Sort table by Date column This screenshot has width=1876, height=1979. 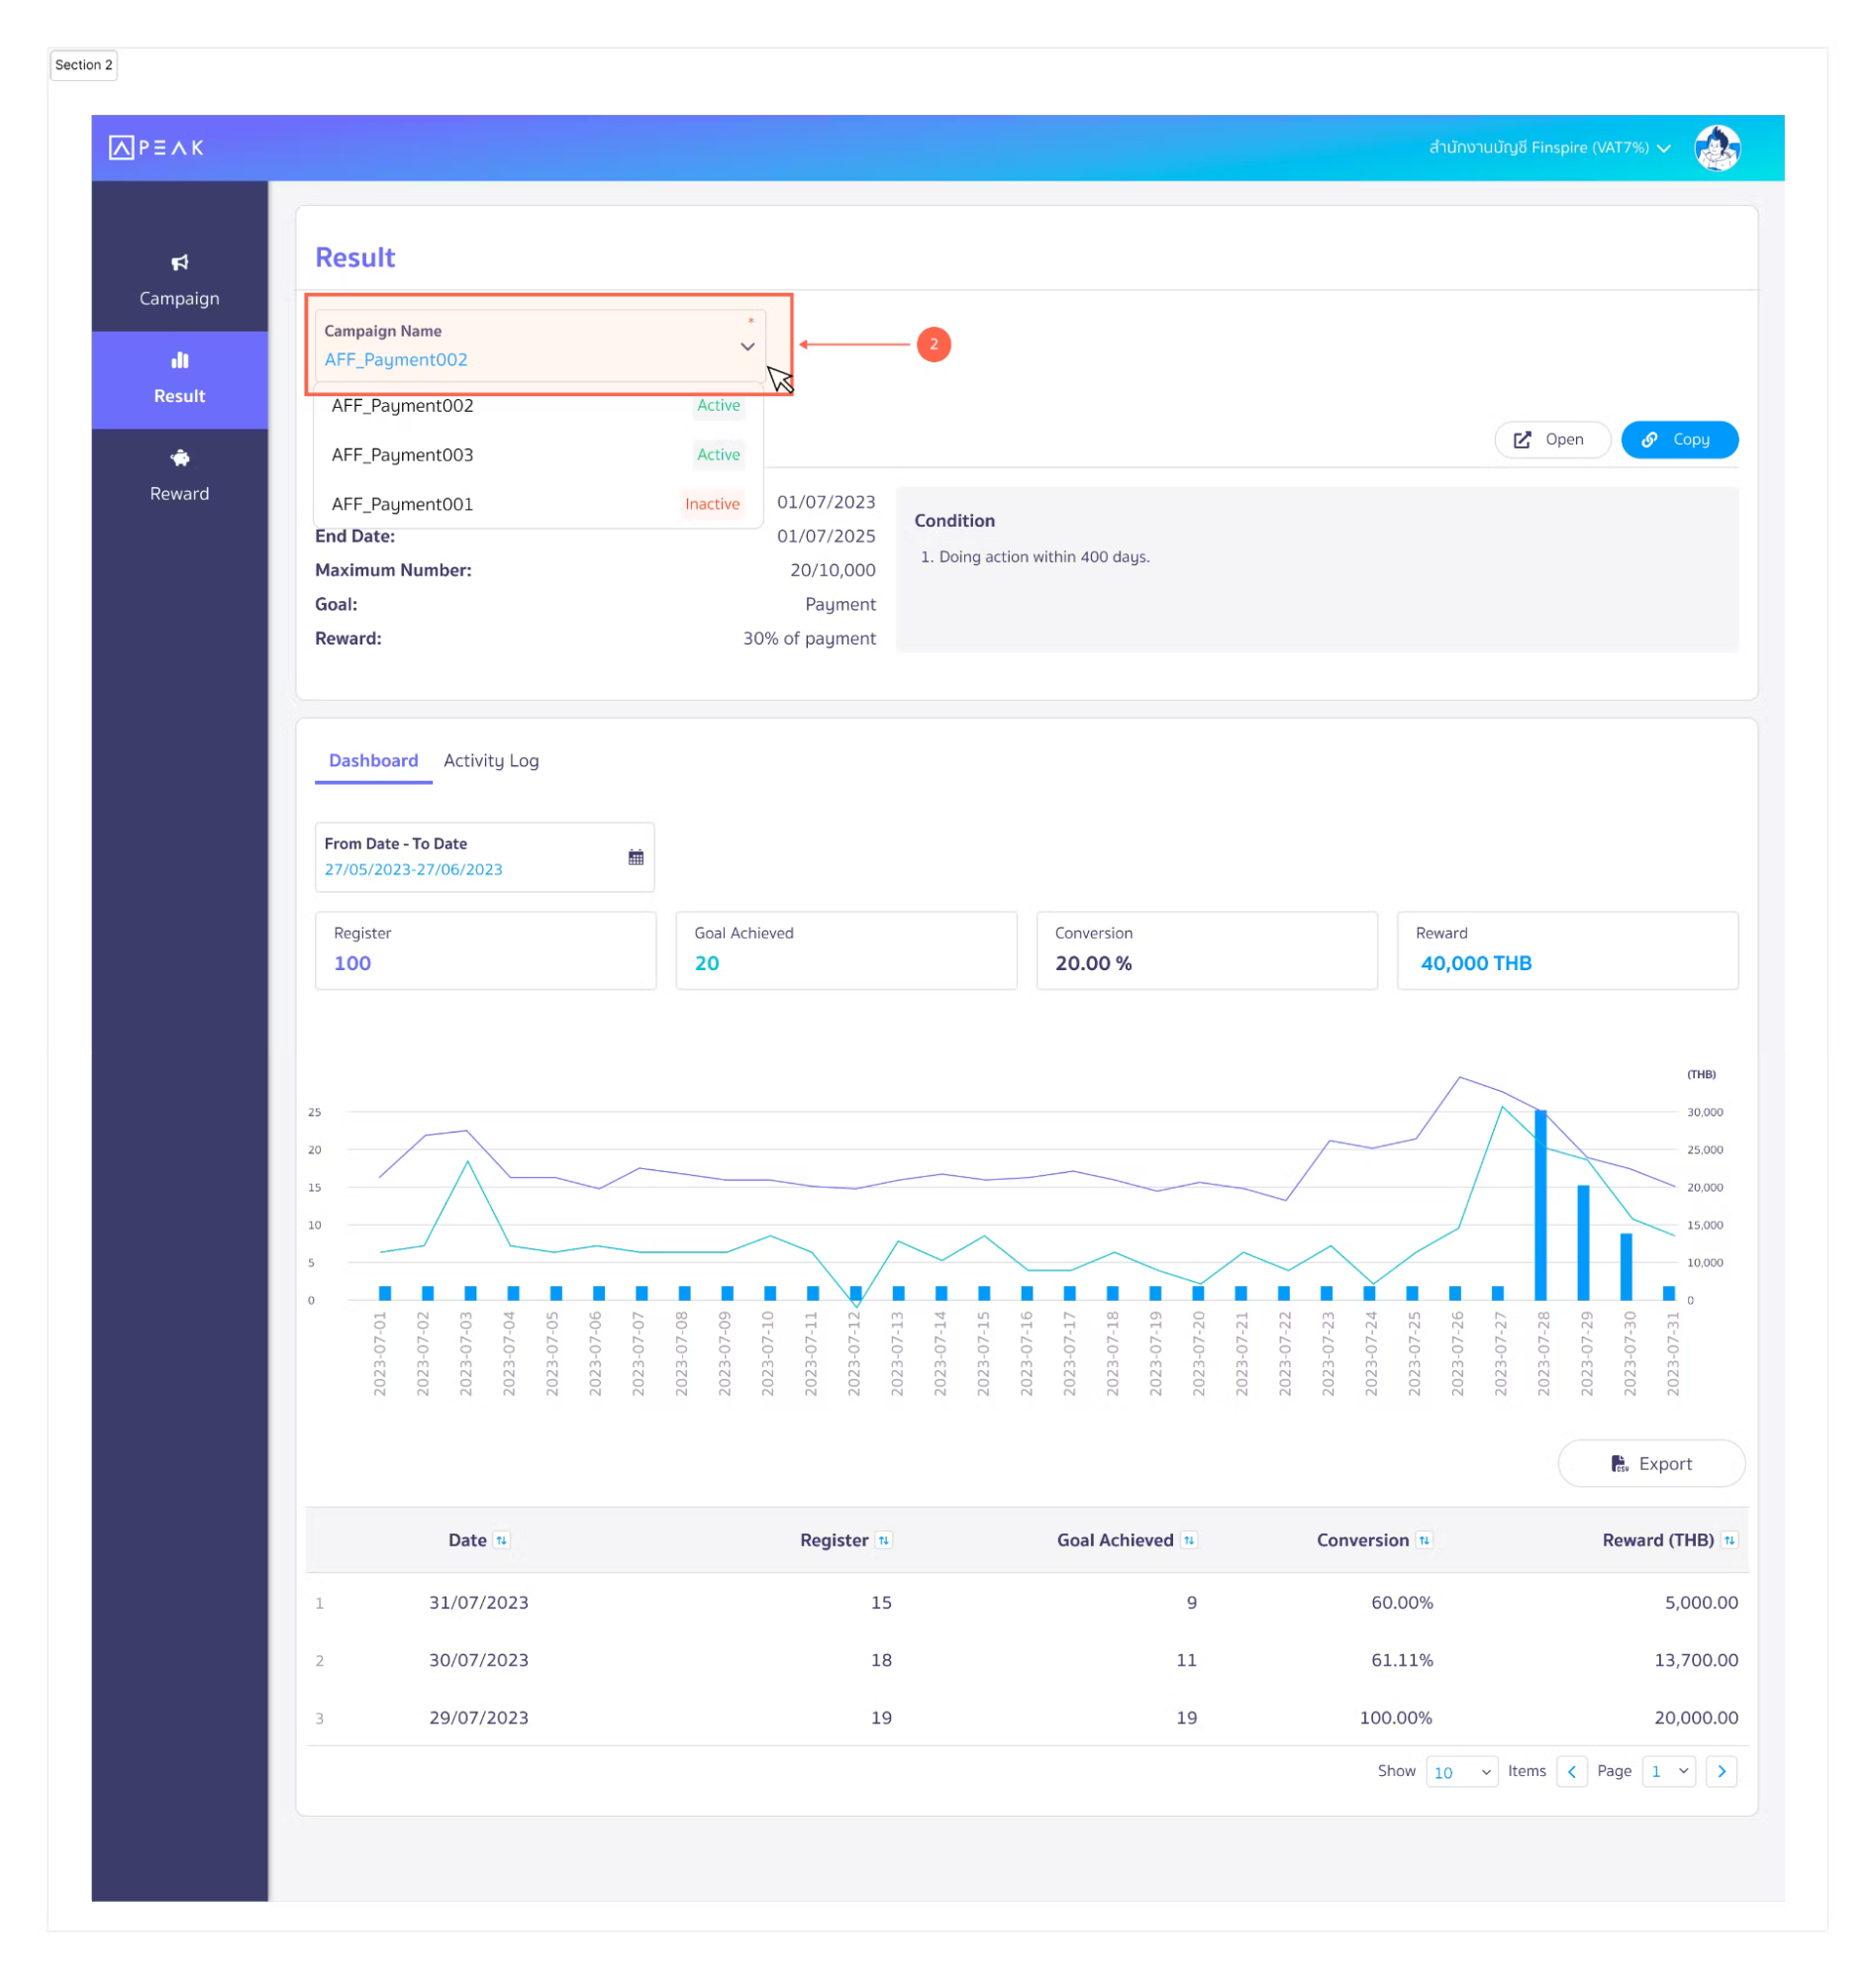502,1541
